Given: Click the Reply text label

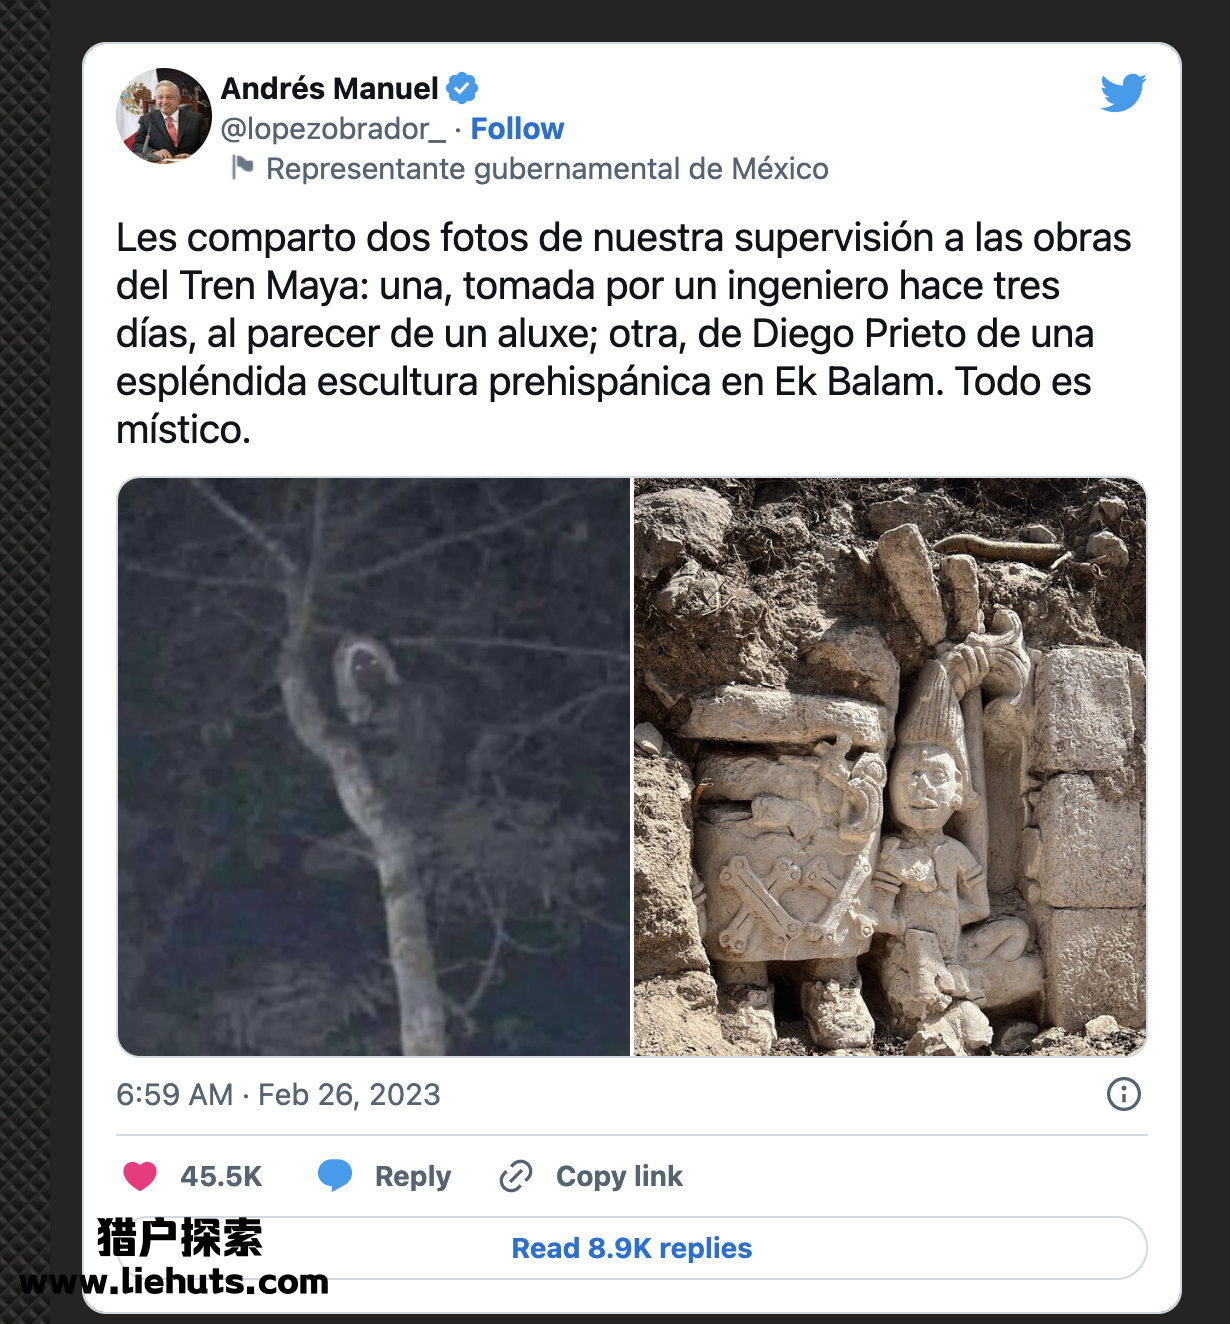Looking at the screenshot, I should [x=413, y=1176].
